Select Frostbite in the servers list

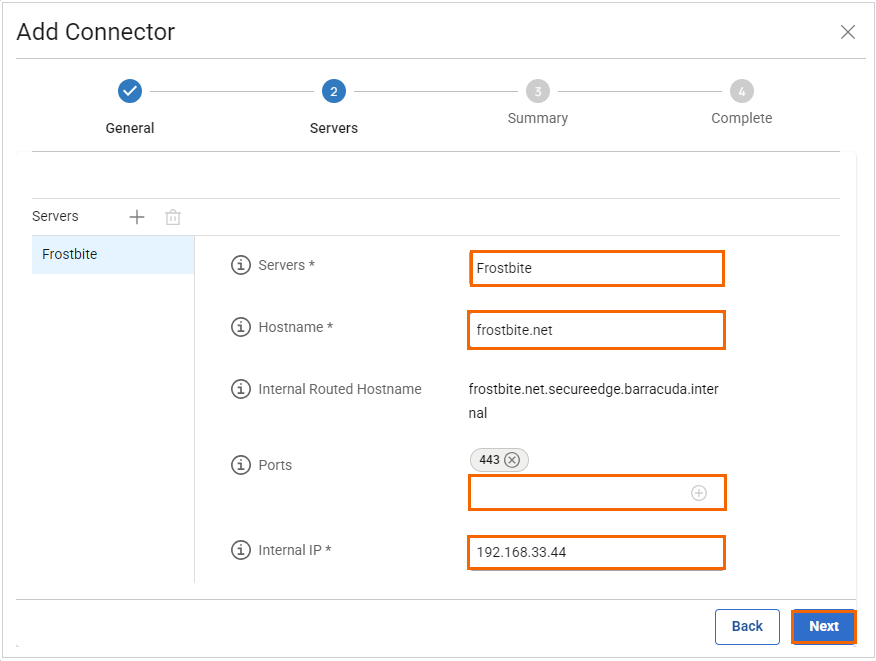112,255
